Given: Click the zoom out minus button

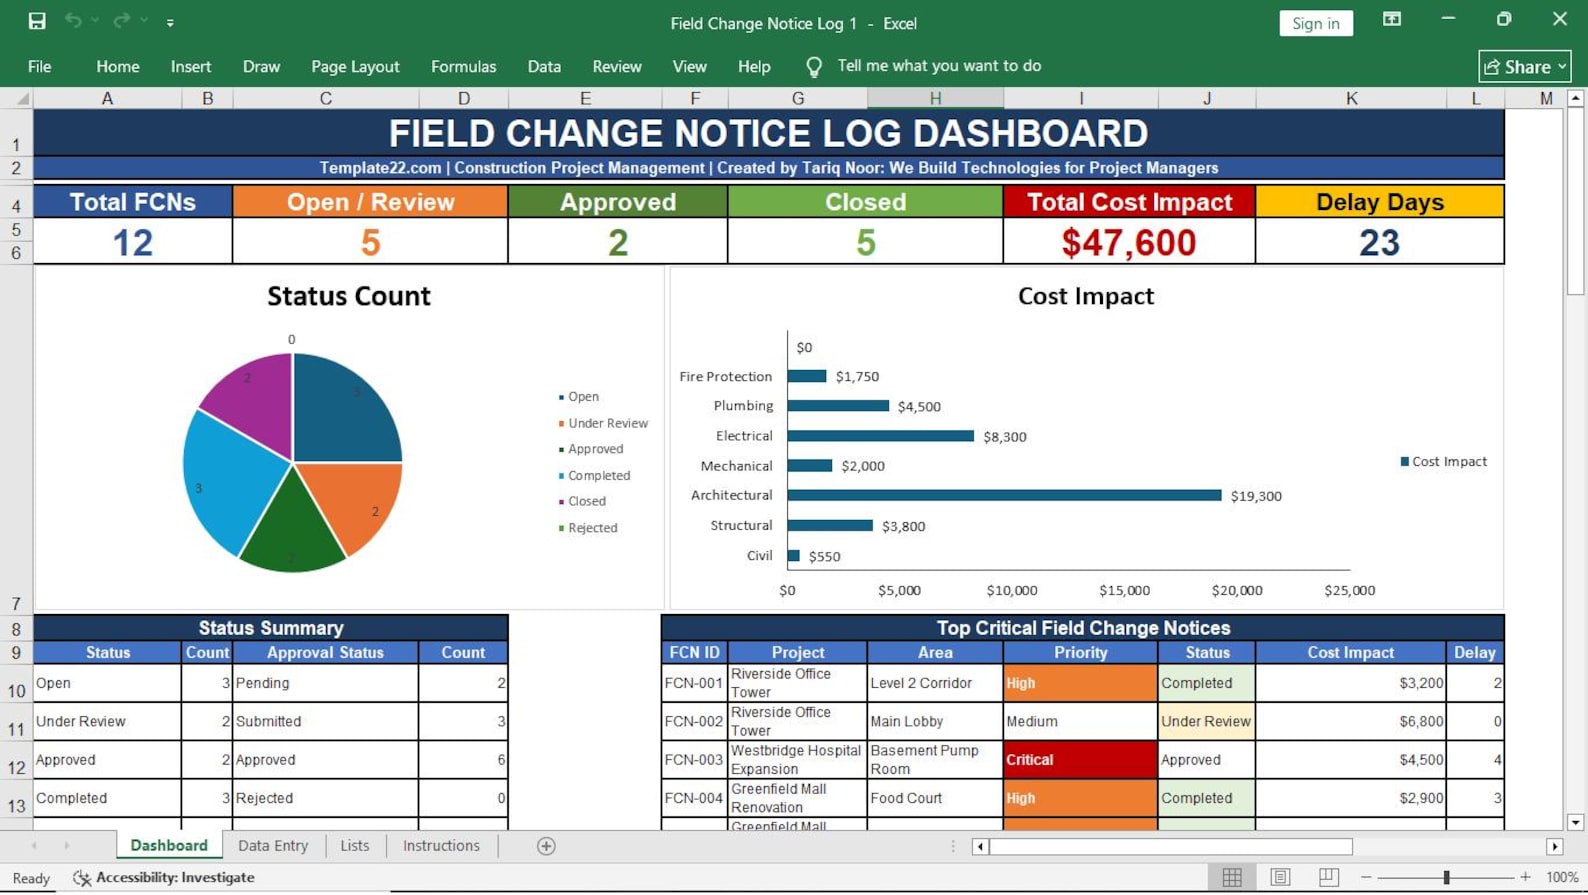Looking at the screenshot, I should 1366,878.
